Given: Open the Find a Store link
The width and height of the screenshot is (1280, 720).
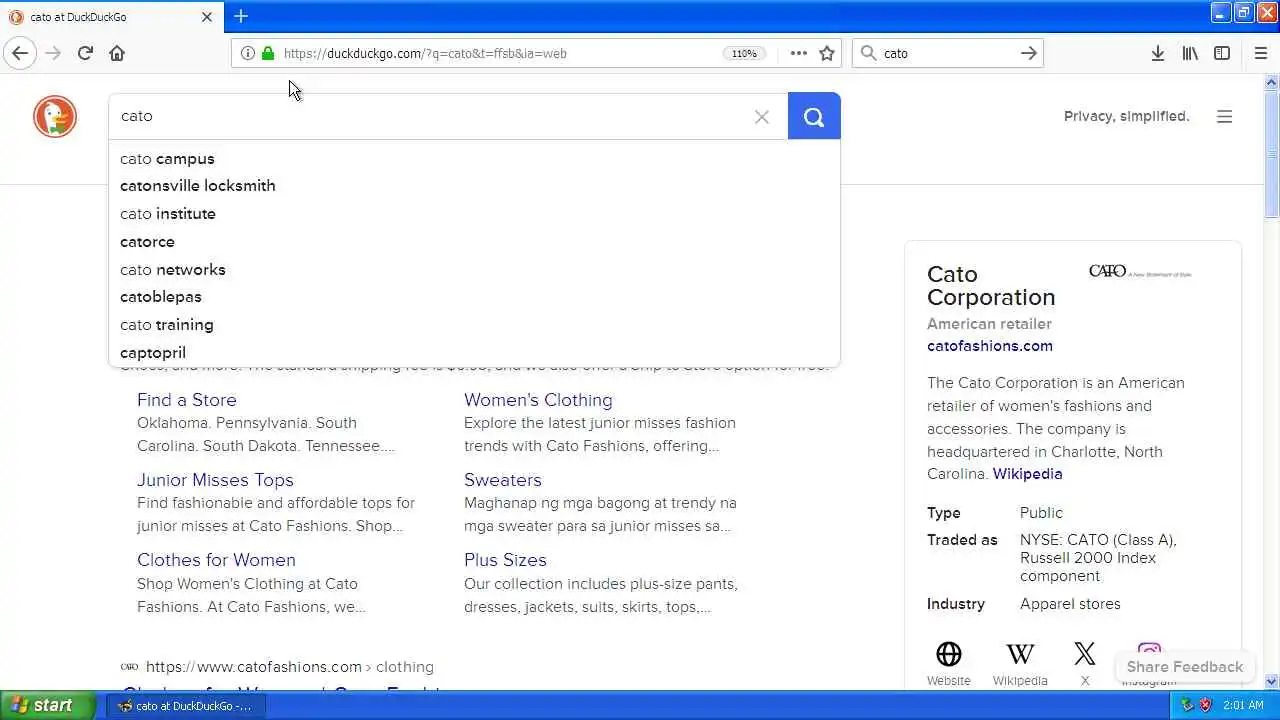Looking at the screenshot, I should [x=187, y=400].
